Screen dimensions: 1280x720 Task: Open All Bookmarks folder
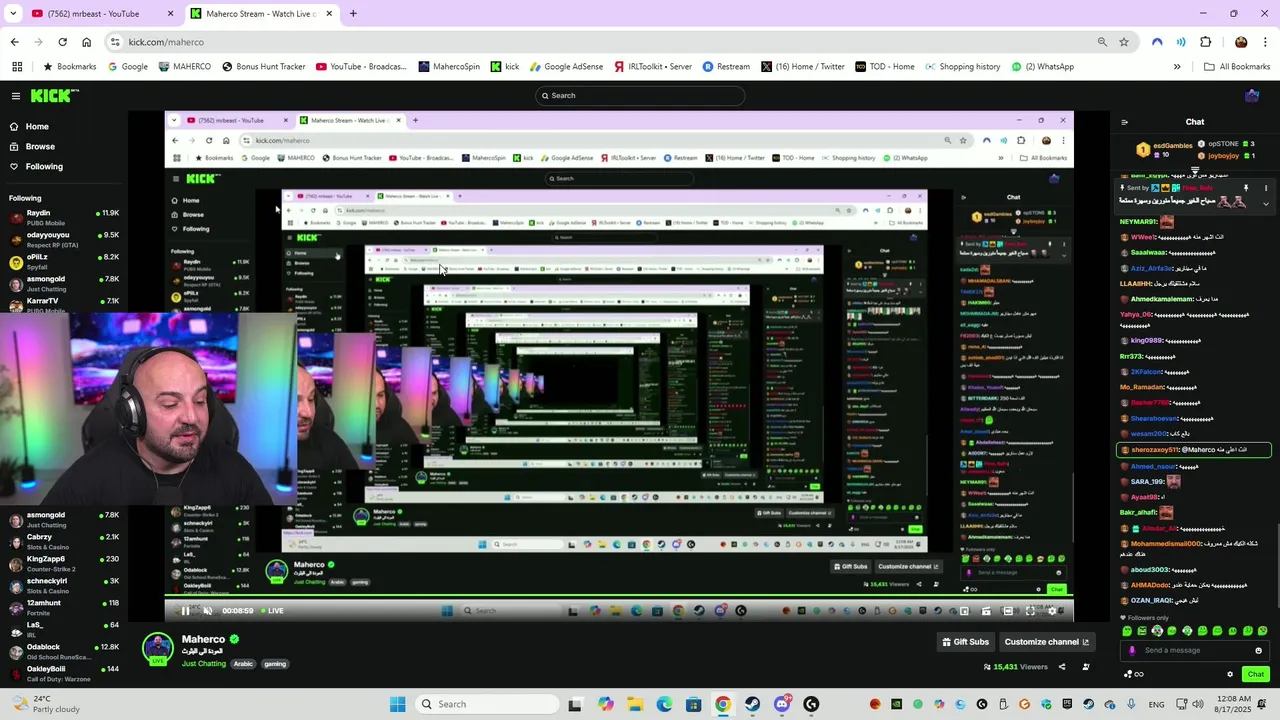click(1237, 67)
